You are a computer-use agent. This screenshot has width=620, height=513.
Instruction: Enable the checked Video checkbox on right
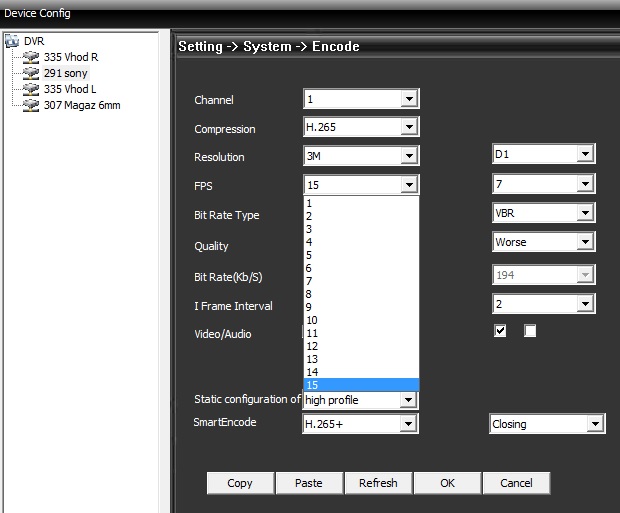pos(500,331)
